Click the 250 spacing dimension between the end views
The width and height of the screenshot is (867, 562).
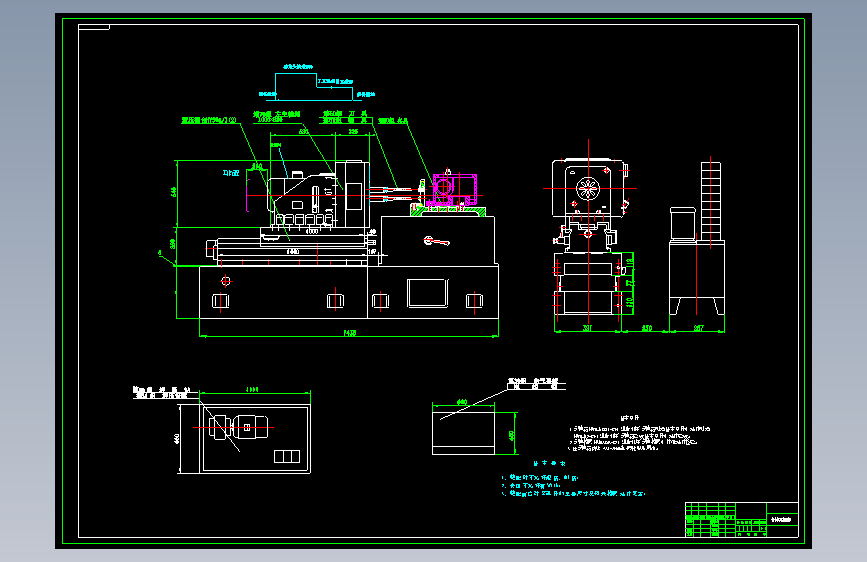pyautogui.click(x=646, y=328)
